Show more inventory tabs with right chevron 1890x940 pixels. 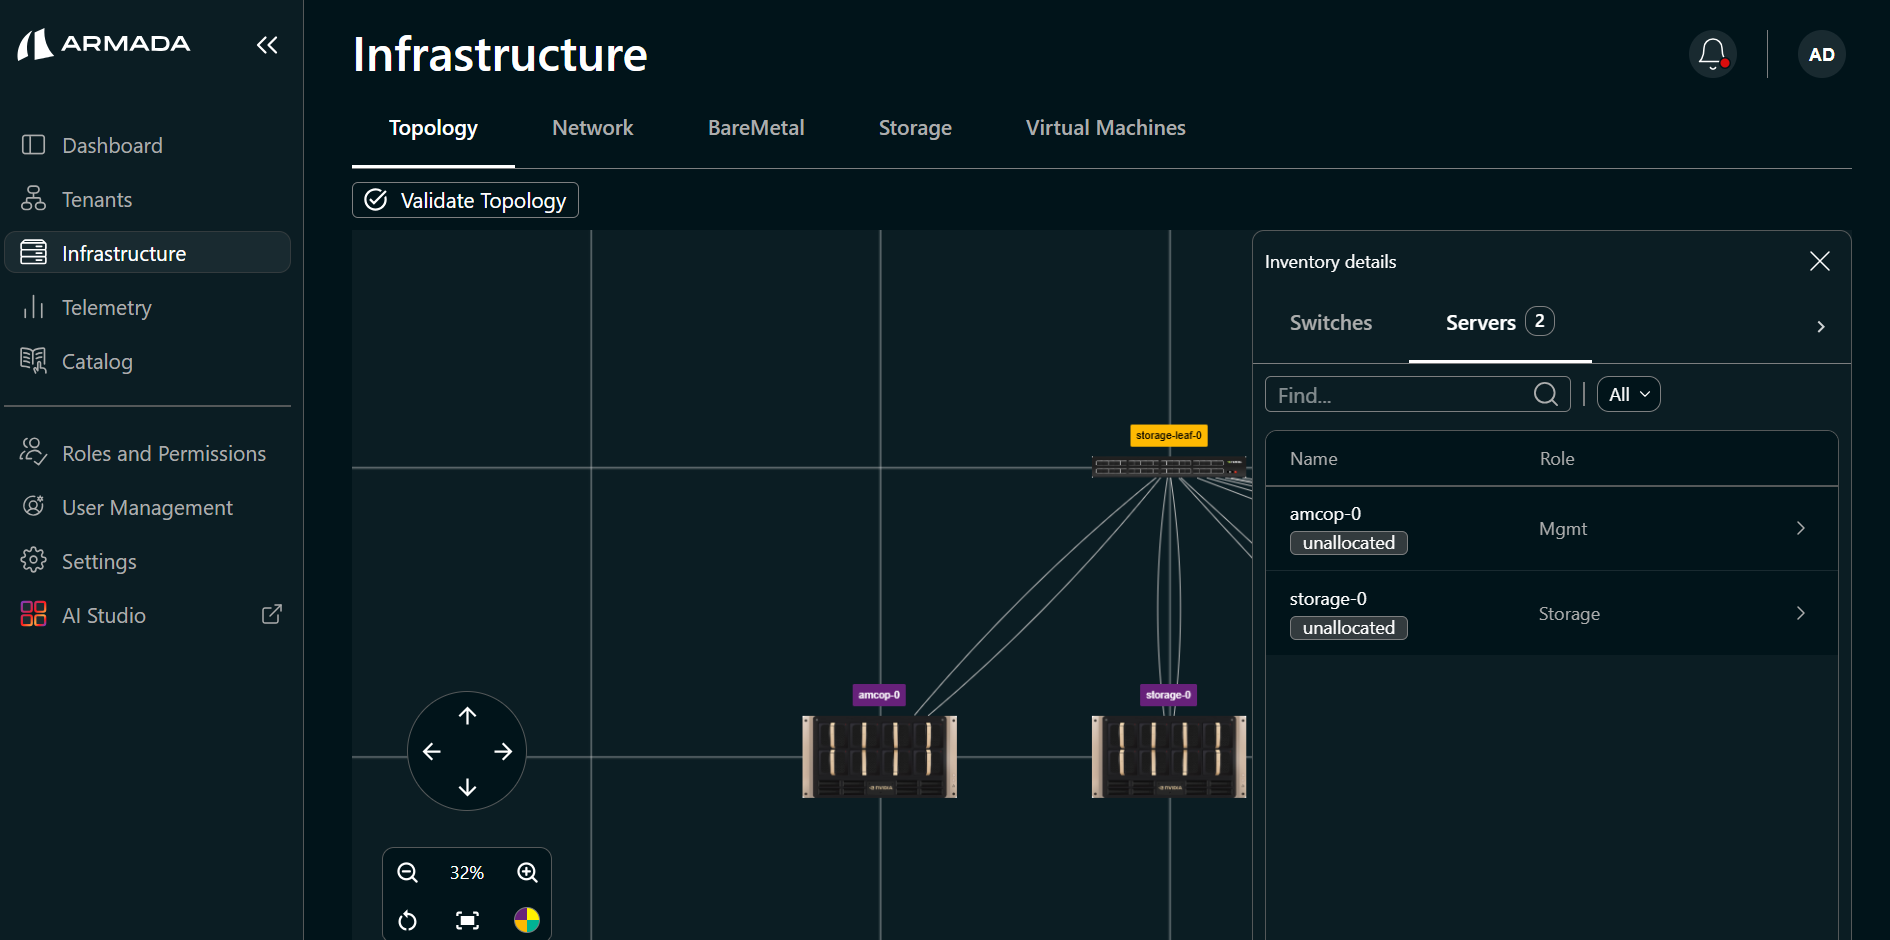(1821, 327)
